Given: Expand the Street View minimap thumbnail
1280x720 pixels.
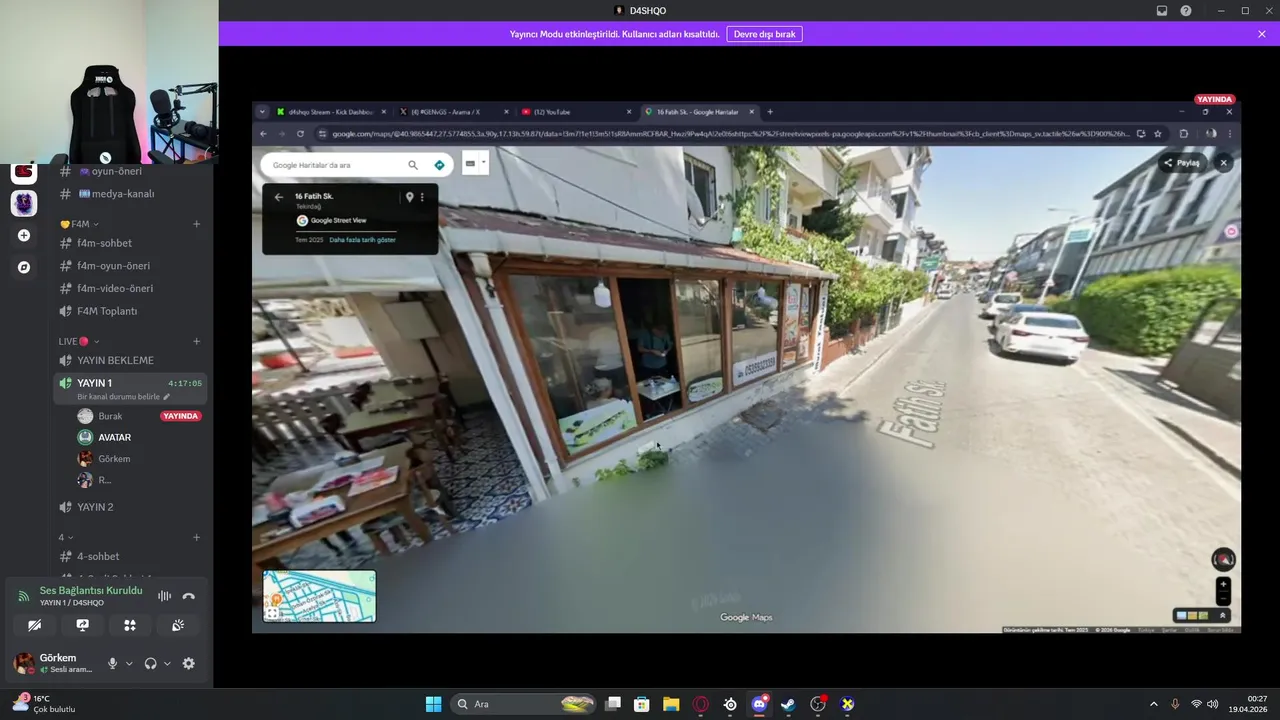Looking at the screenshot, I should [272, 613].
